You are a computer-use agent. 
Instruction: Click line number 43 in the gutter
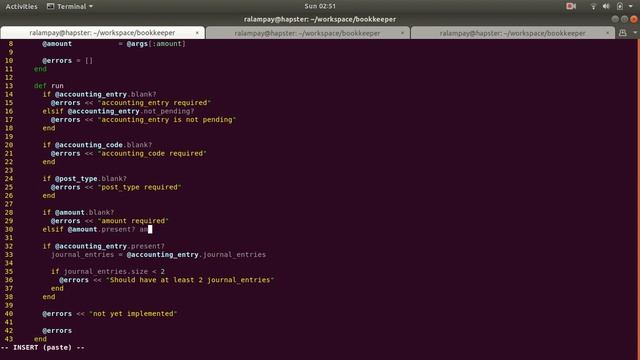[9, 339]
